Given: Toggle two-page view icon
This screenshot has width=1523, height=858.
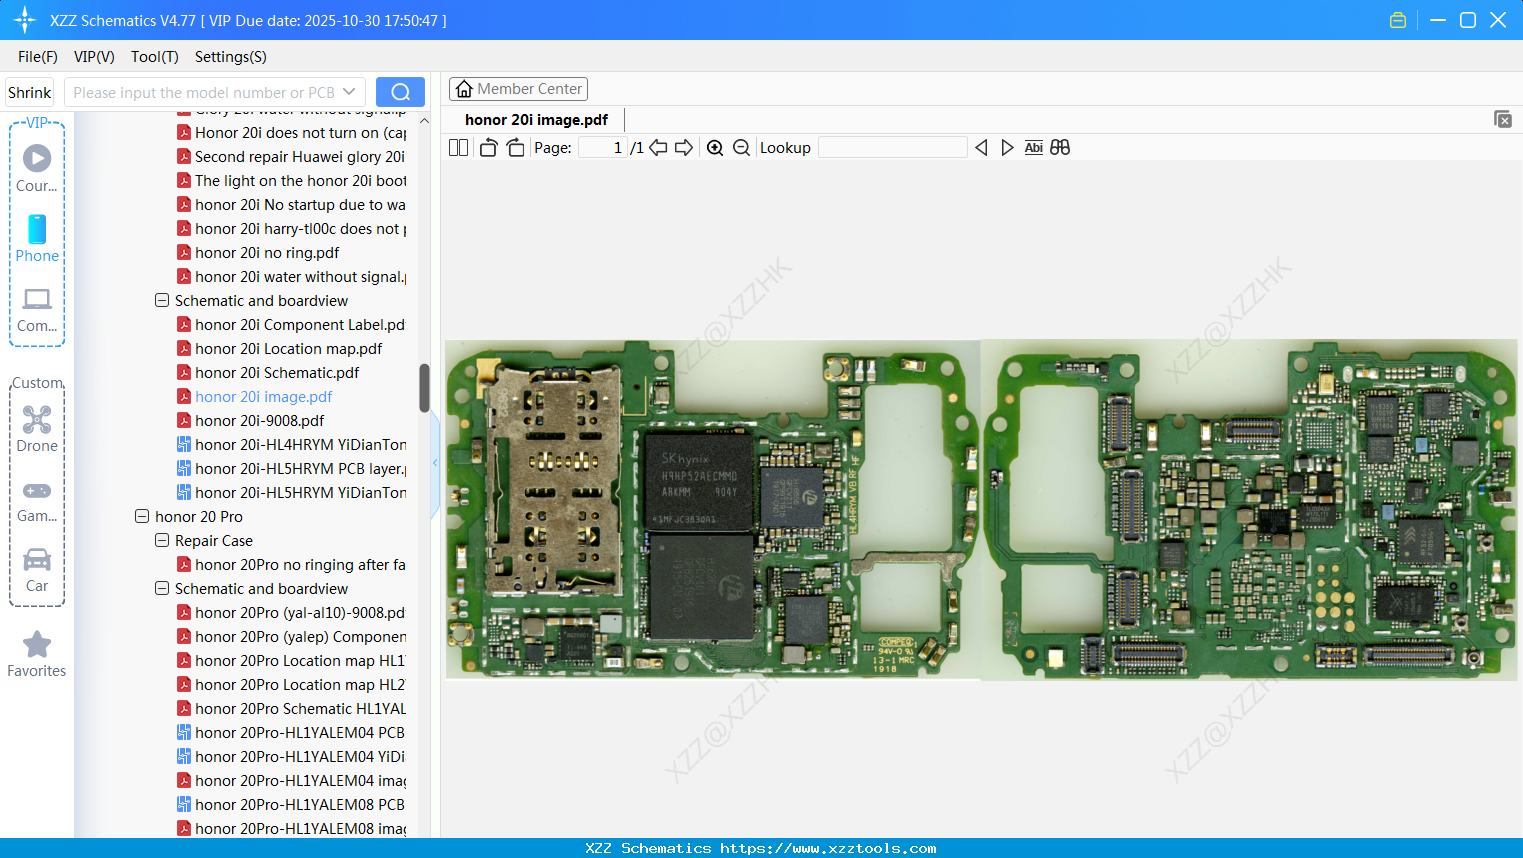Looking at the screenshot, I should coord(458,148).
